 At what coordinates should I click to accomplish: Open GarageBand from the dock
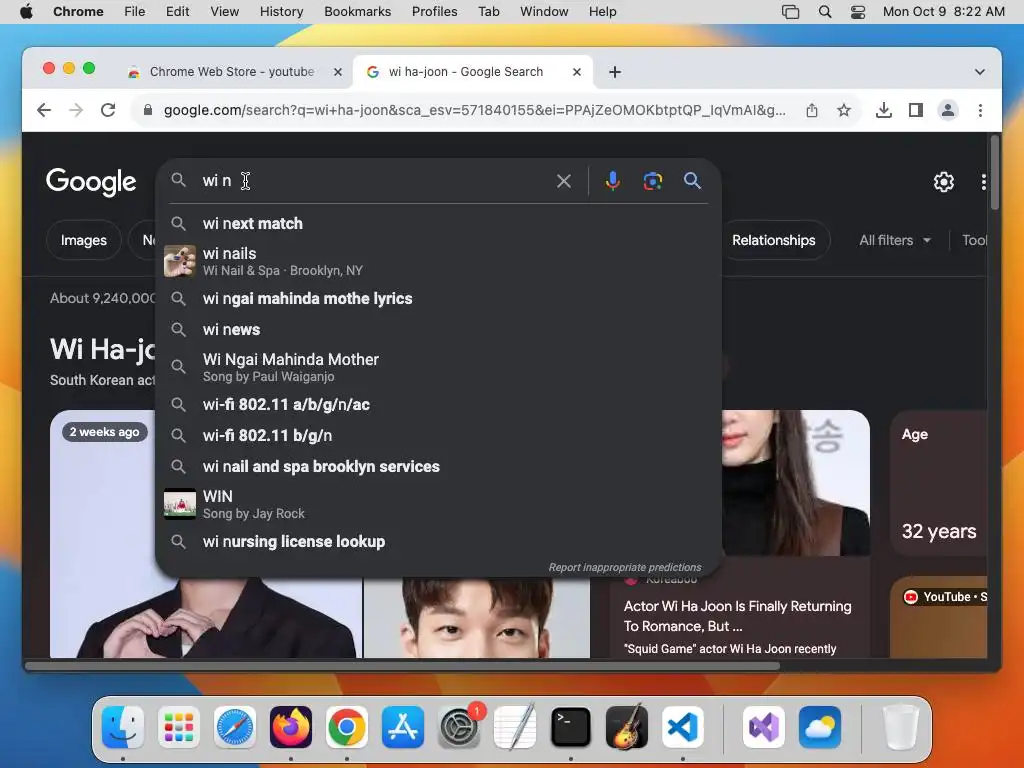[627, 727]
